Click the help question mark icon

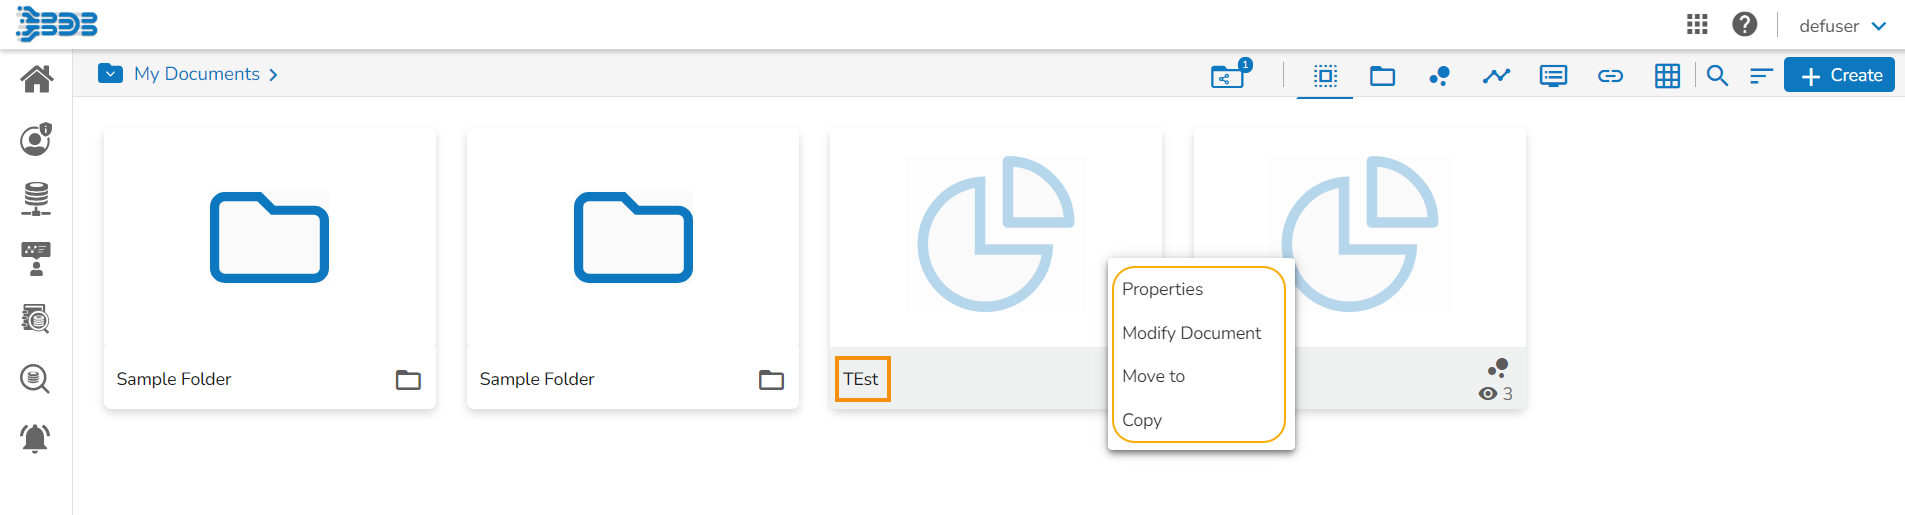point(1745,25)
